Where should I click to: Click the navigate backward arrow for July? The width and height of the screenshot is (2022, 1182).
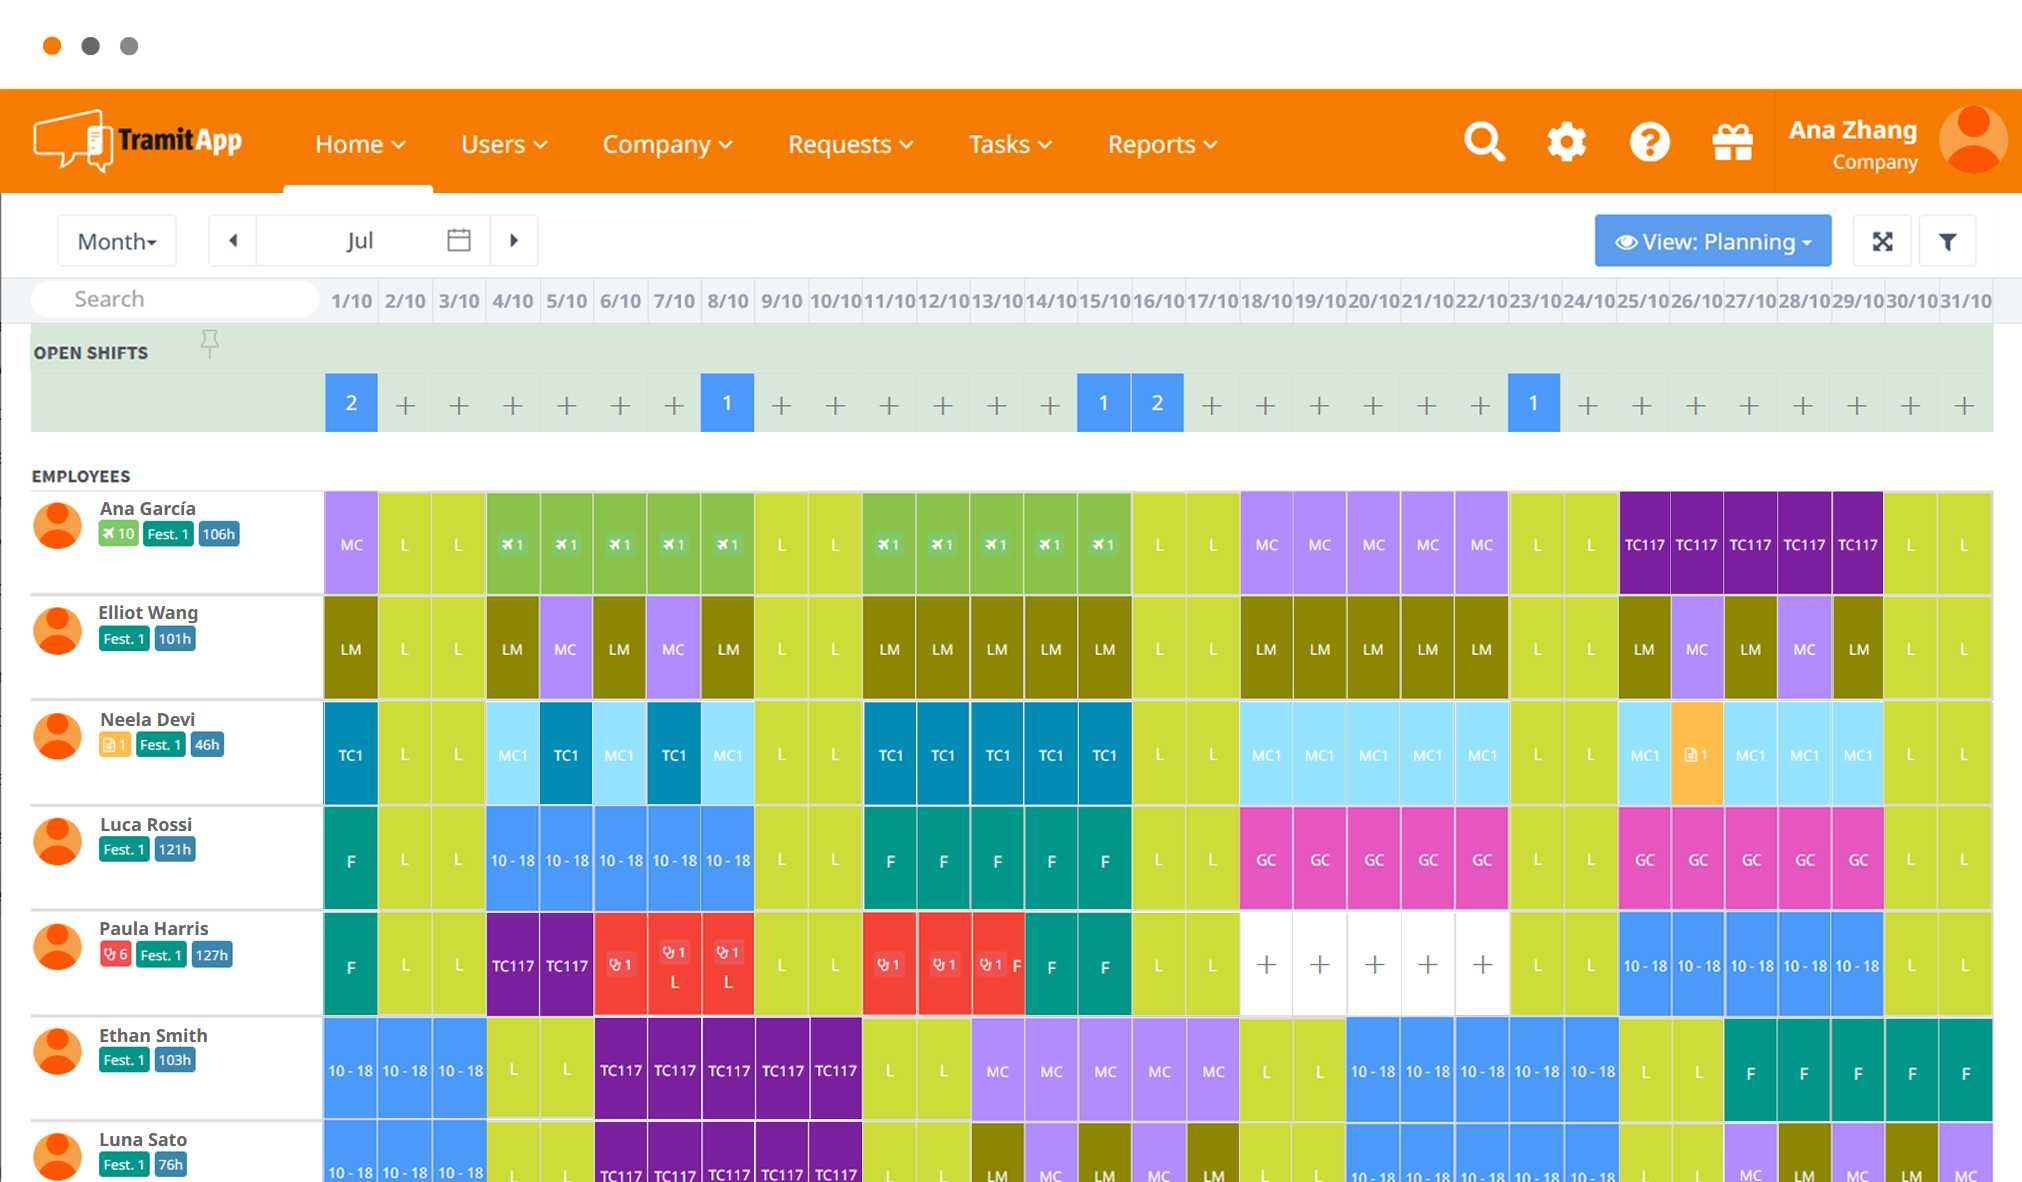pyautogui.click(x=232, y=239)
